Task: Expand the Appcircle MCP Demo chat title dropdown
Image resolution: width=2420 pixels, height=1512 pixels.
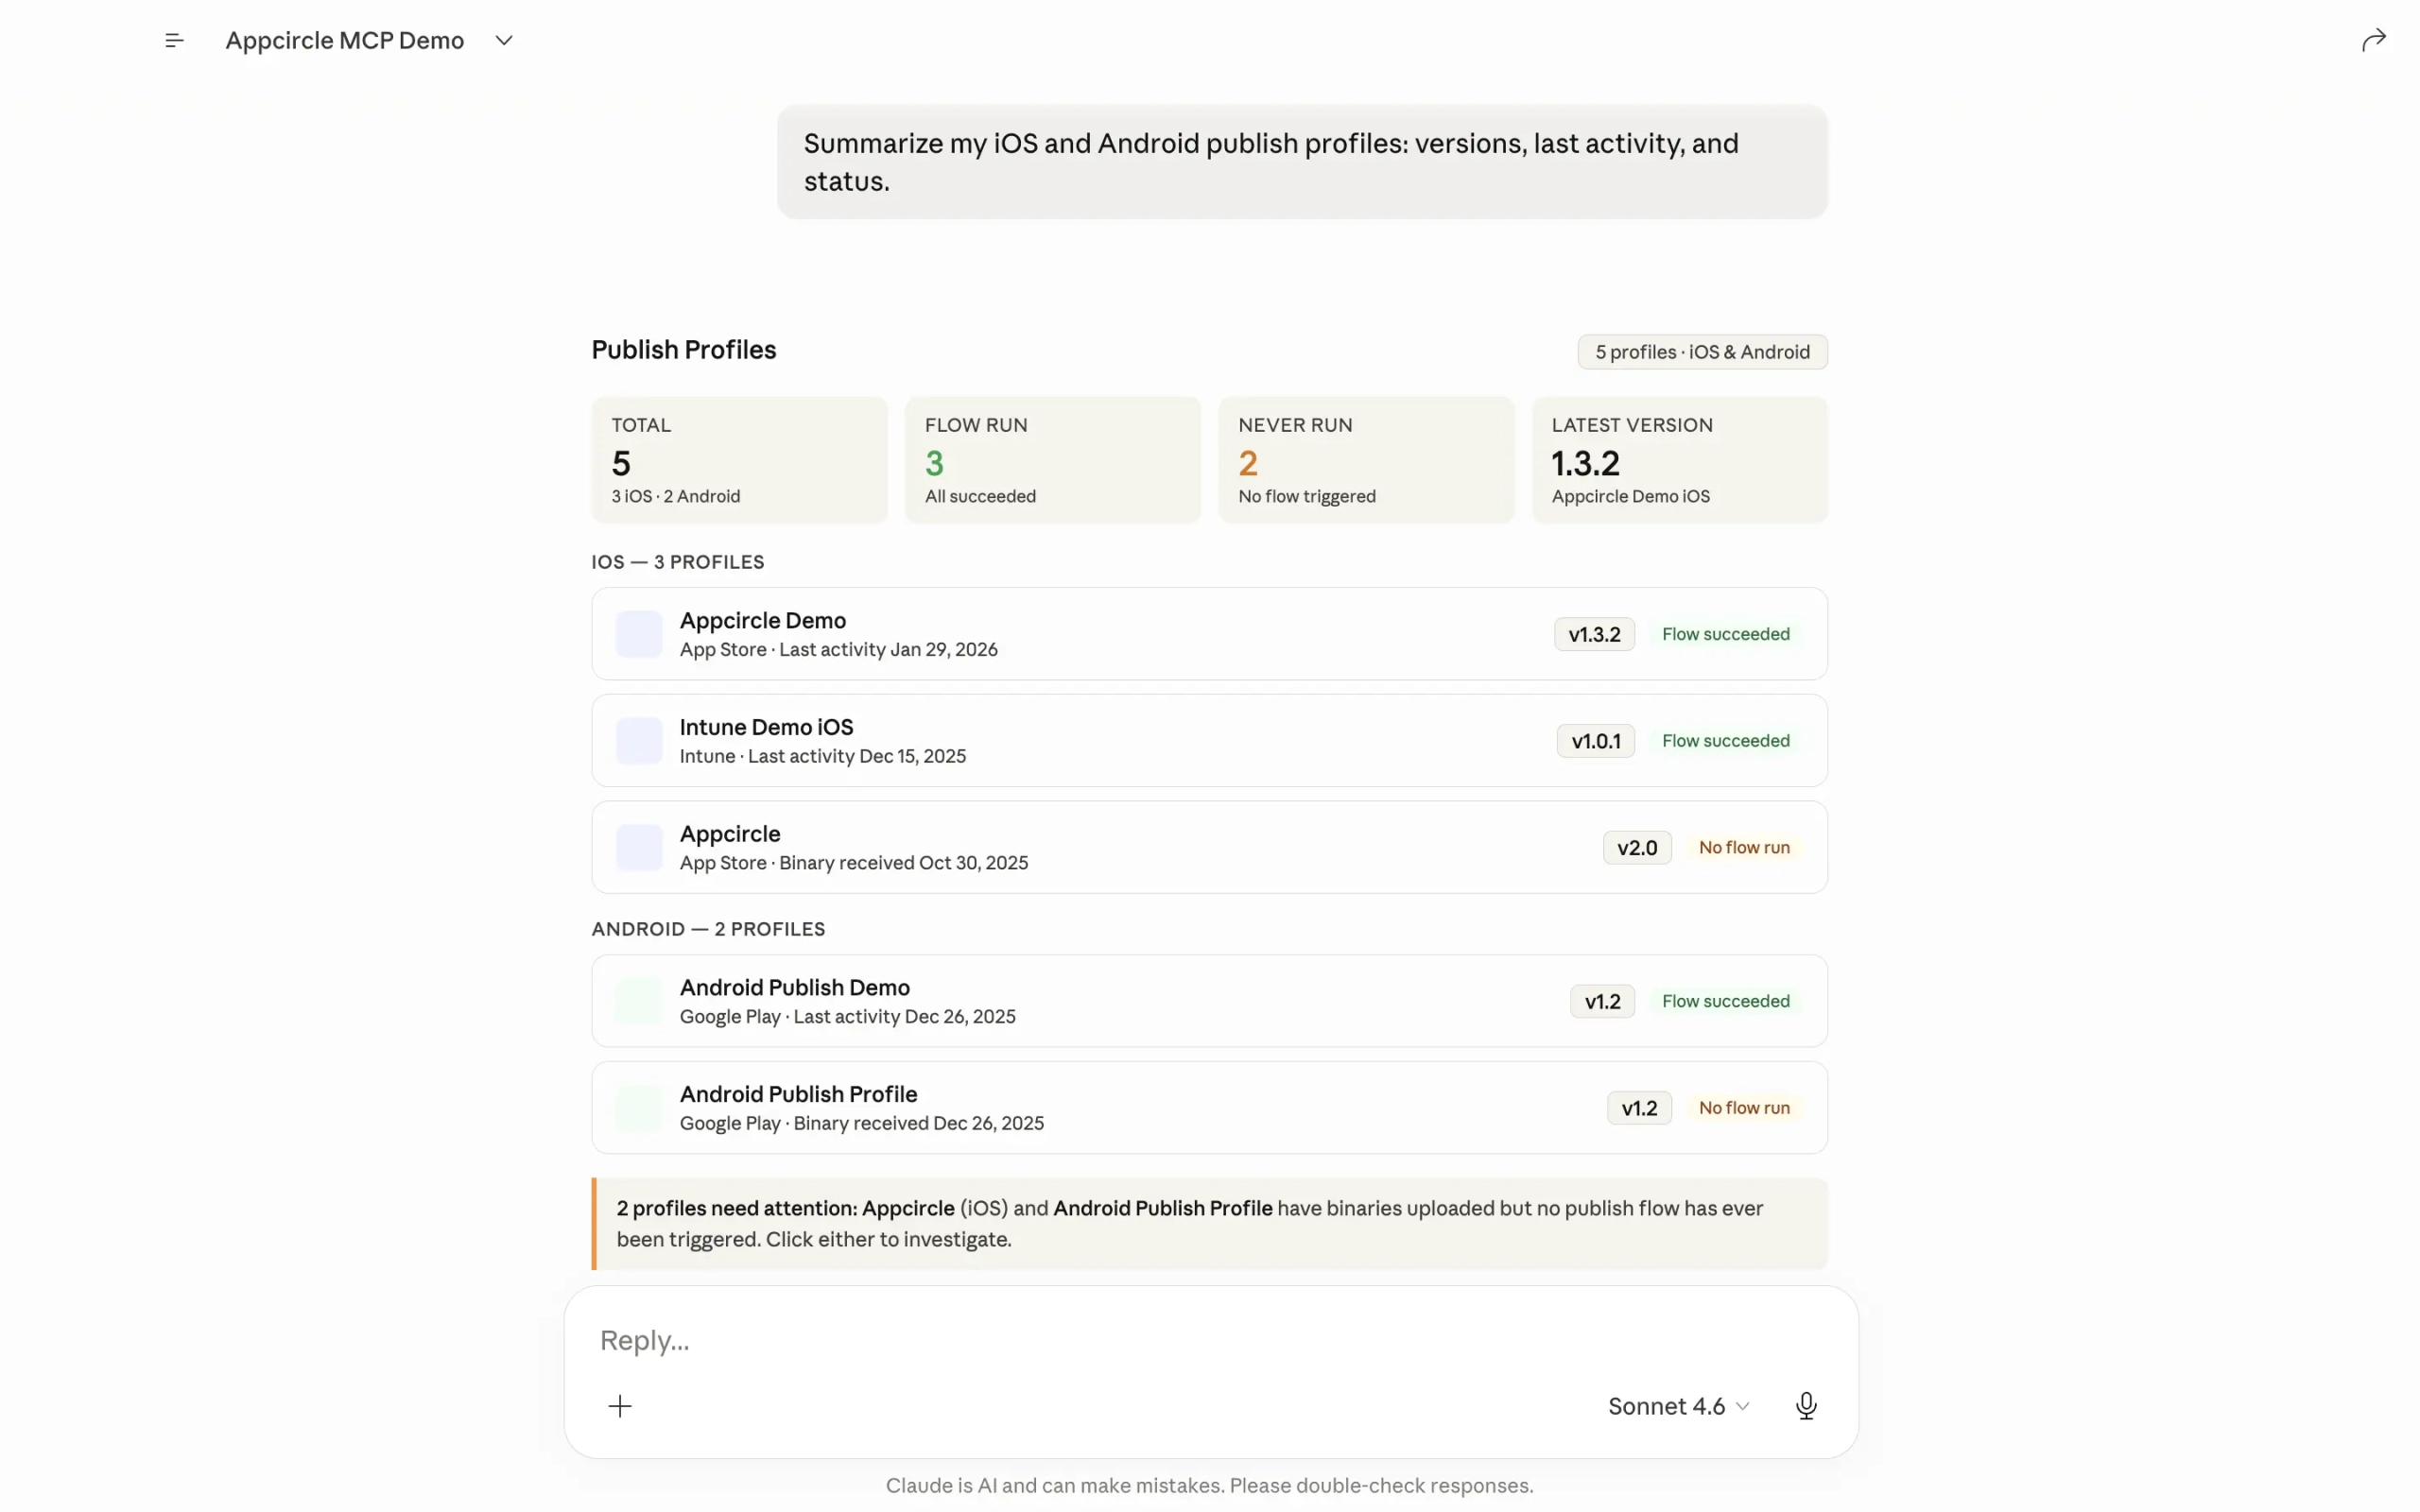Action: pos(504,40)
